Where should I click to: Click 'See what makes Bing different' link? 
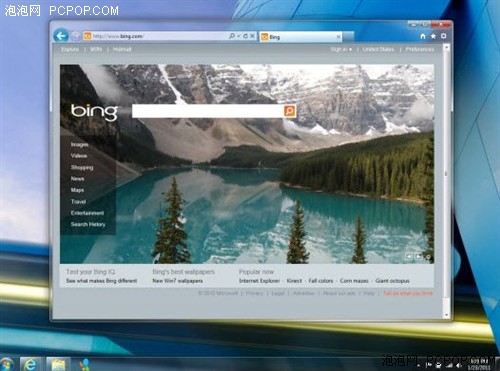click(x=102, y=281)
